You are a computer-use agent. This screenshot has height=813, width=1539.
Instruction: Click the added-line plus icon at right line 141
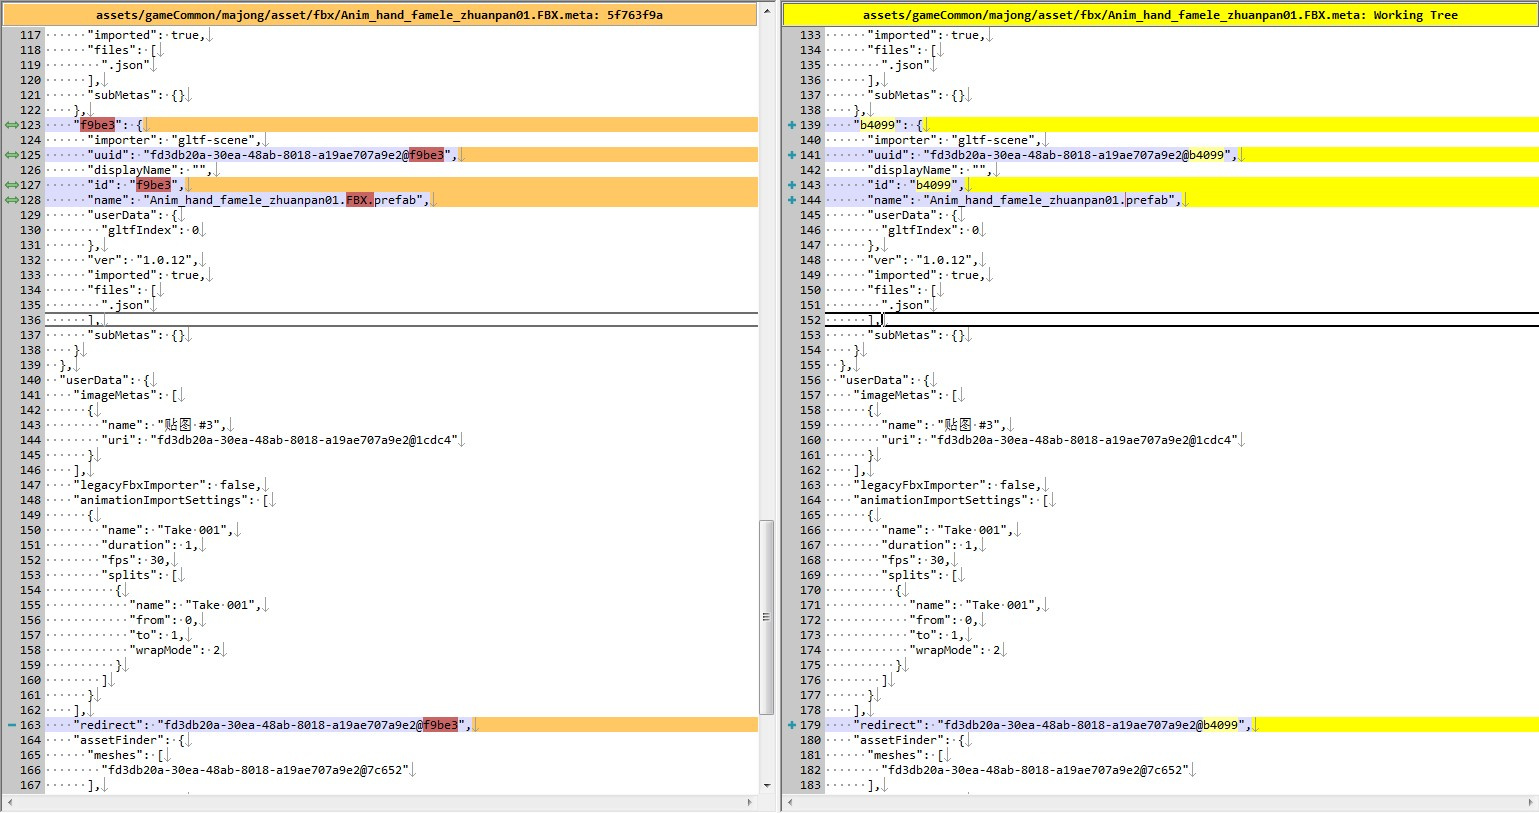pos(791,155)
